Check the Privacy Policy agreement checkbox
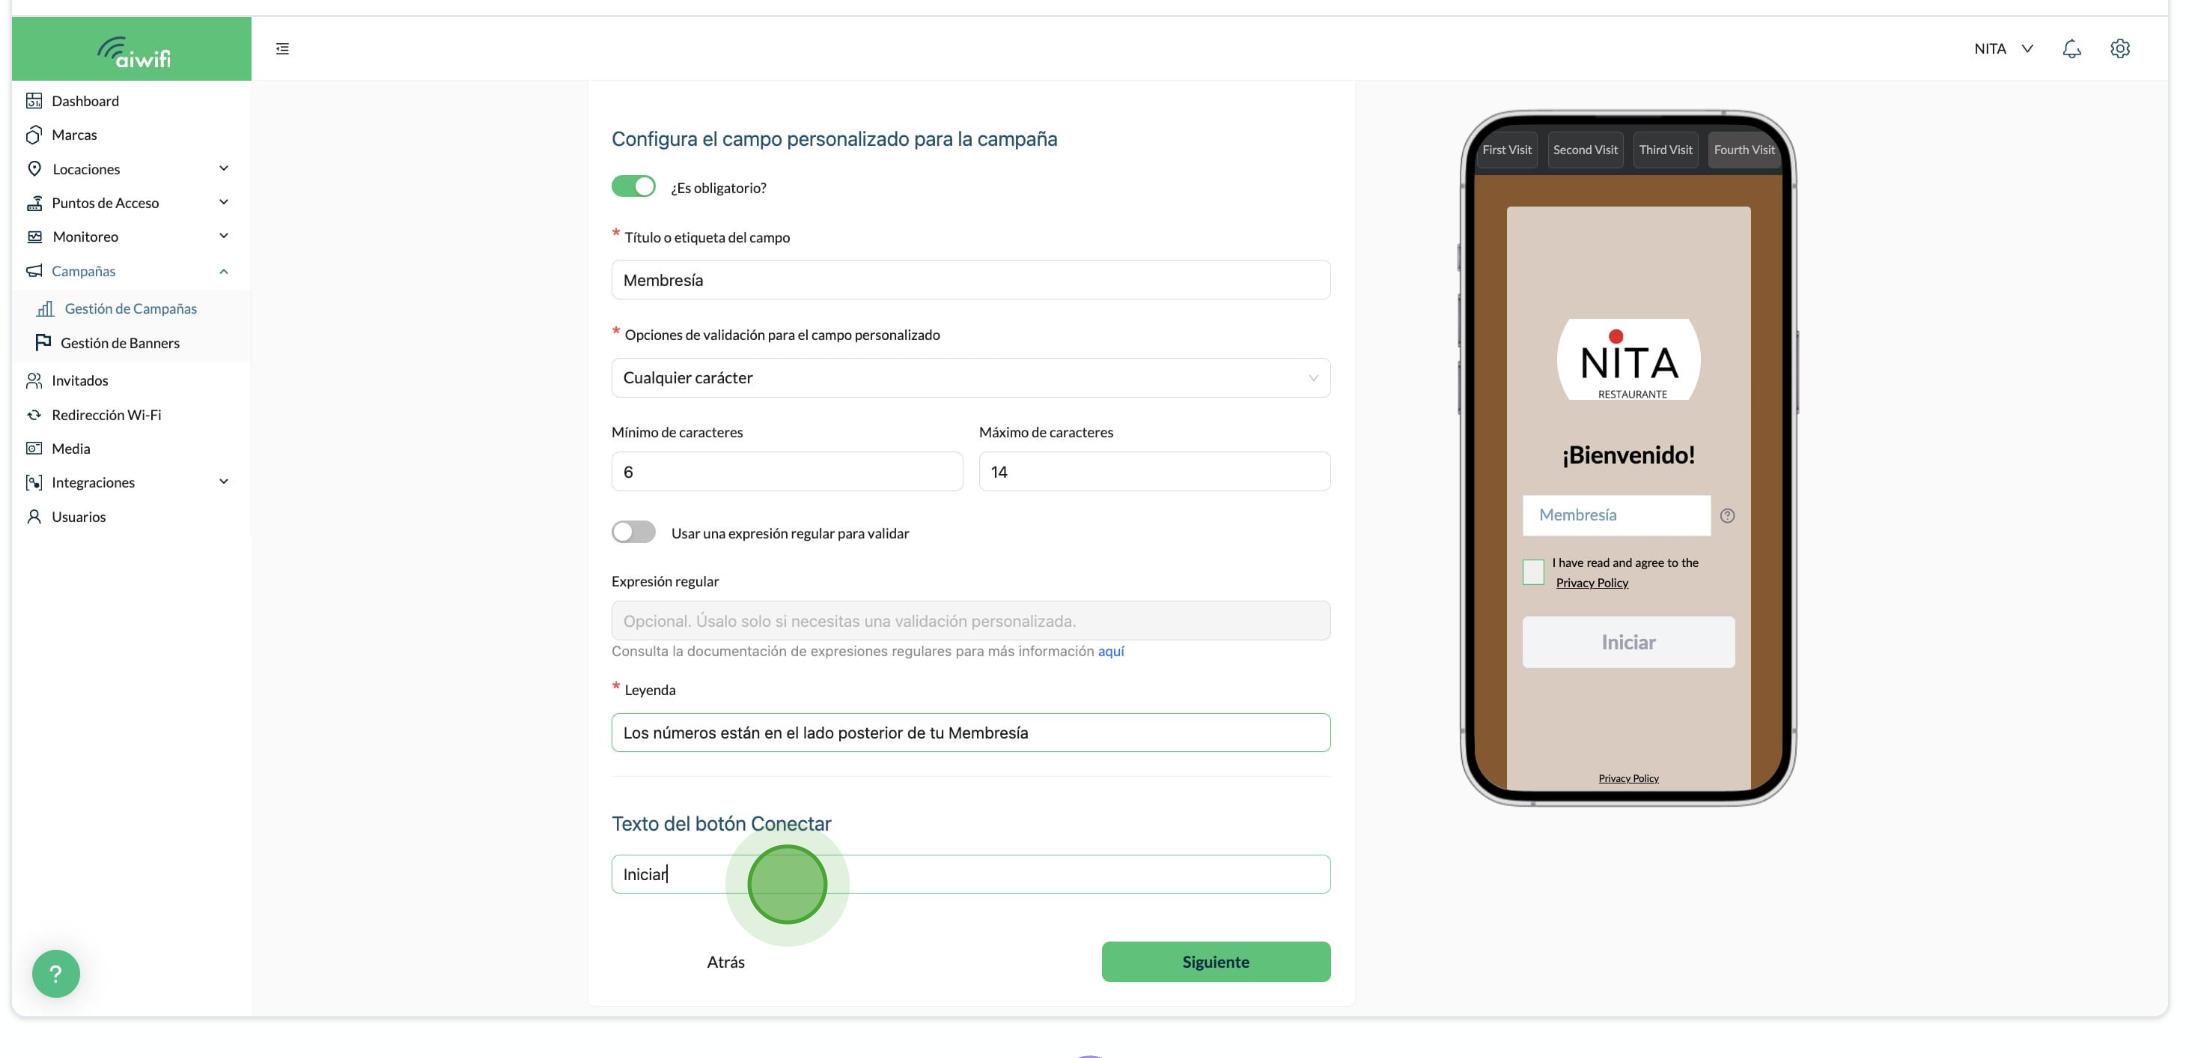Screen dimensions: 2208x1058 [1533, 572]
